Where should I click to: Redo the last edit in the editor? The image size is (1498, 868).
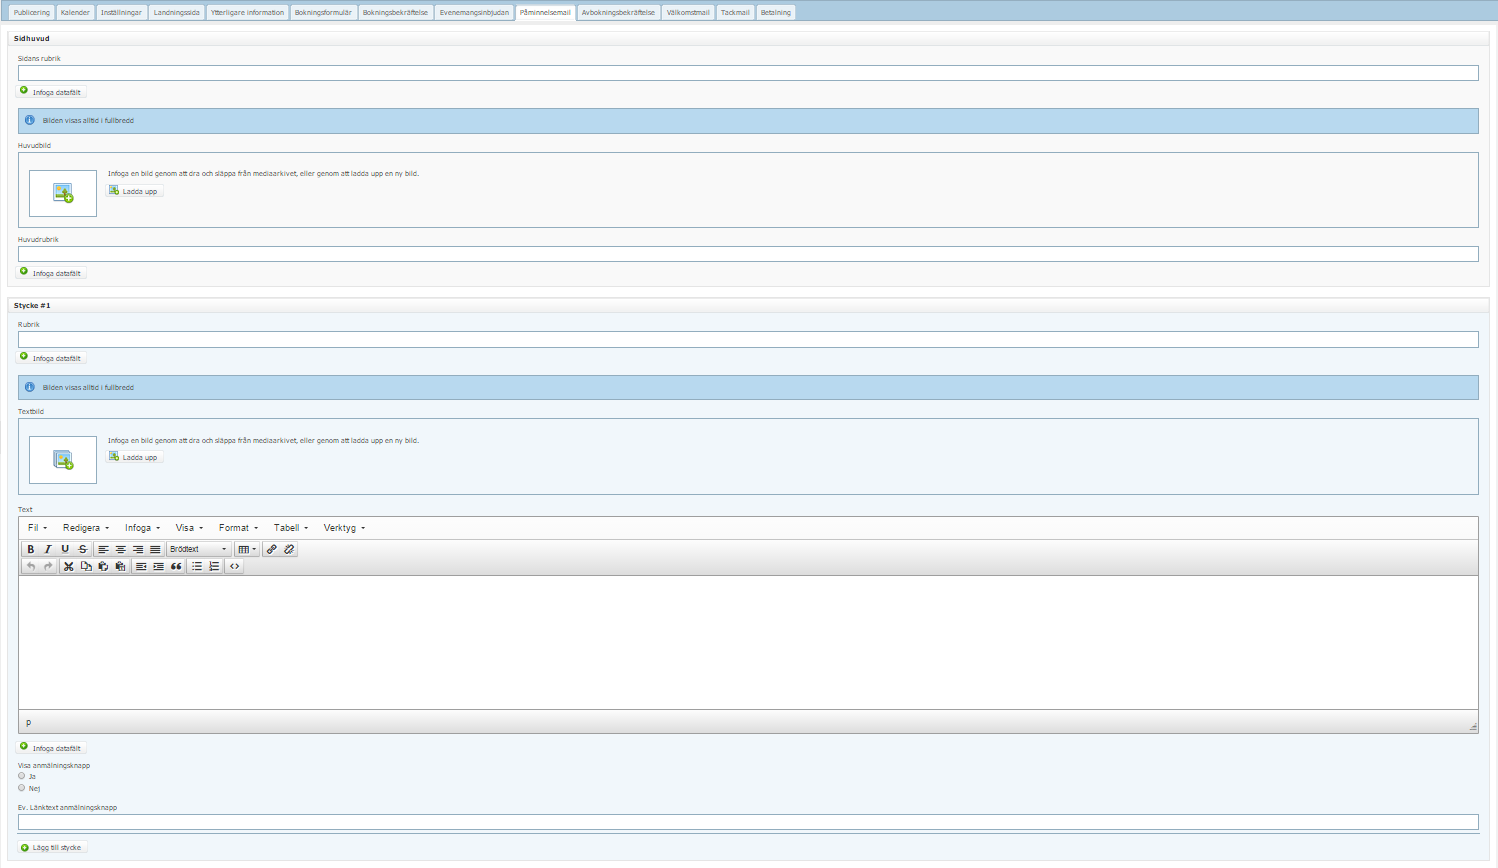(48, 566)
